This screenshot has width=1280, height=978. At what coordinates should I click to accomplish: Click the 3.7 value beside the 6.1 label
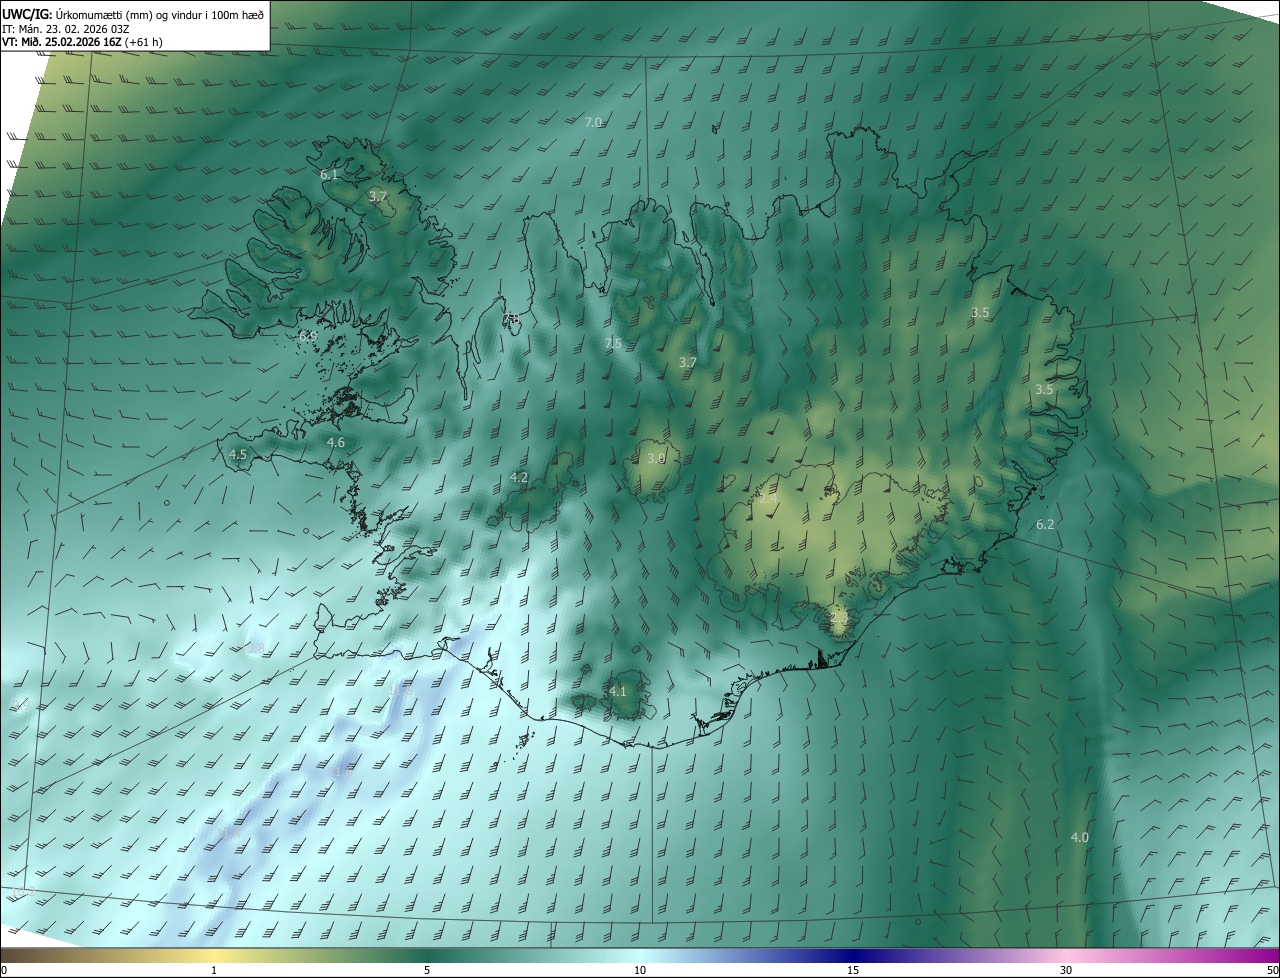point(377,196)
